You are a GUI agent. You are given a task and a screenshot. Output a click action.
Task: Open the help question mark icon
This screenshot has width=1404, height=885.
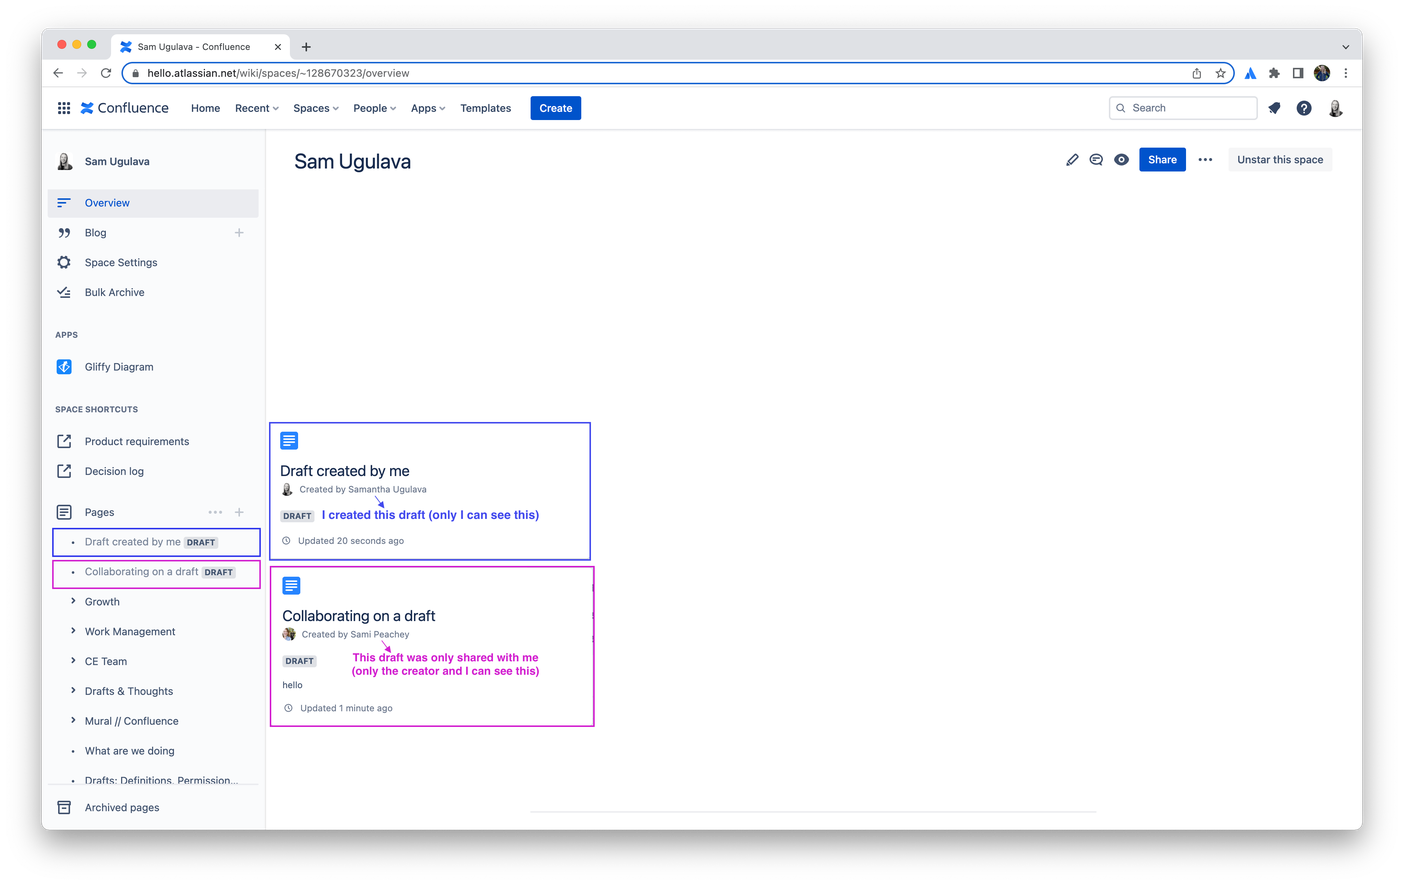point(1304,108)
